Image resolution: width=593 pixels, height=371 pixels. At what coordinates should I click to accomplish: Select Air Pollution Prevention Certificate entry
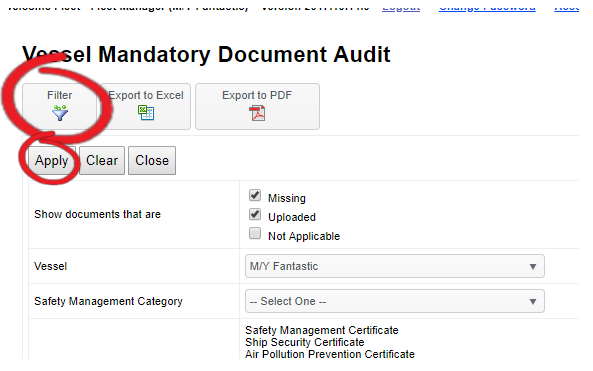pyautogui.click(x=330, y=354)
